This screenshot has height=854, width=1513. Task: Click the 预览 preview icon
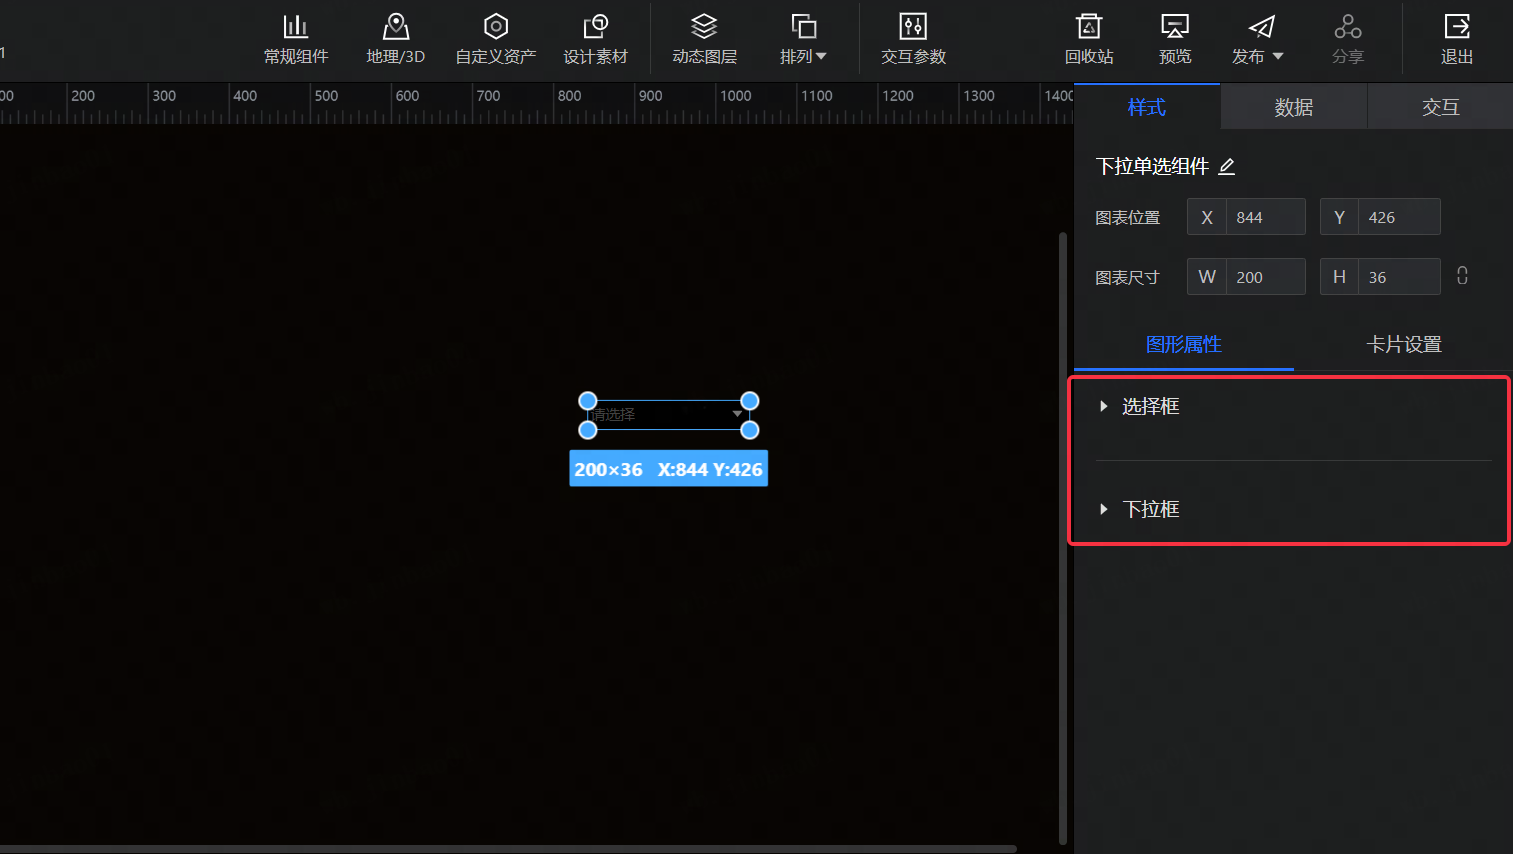pyautogui.click(x=1174, y=38)
